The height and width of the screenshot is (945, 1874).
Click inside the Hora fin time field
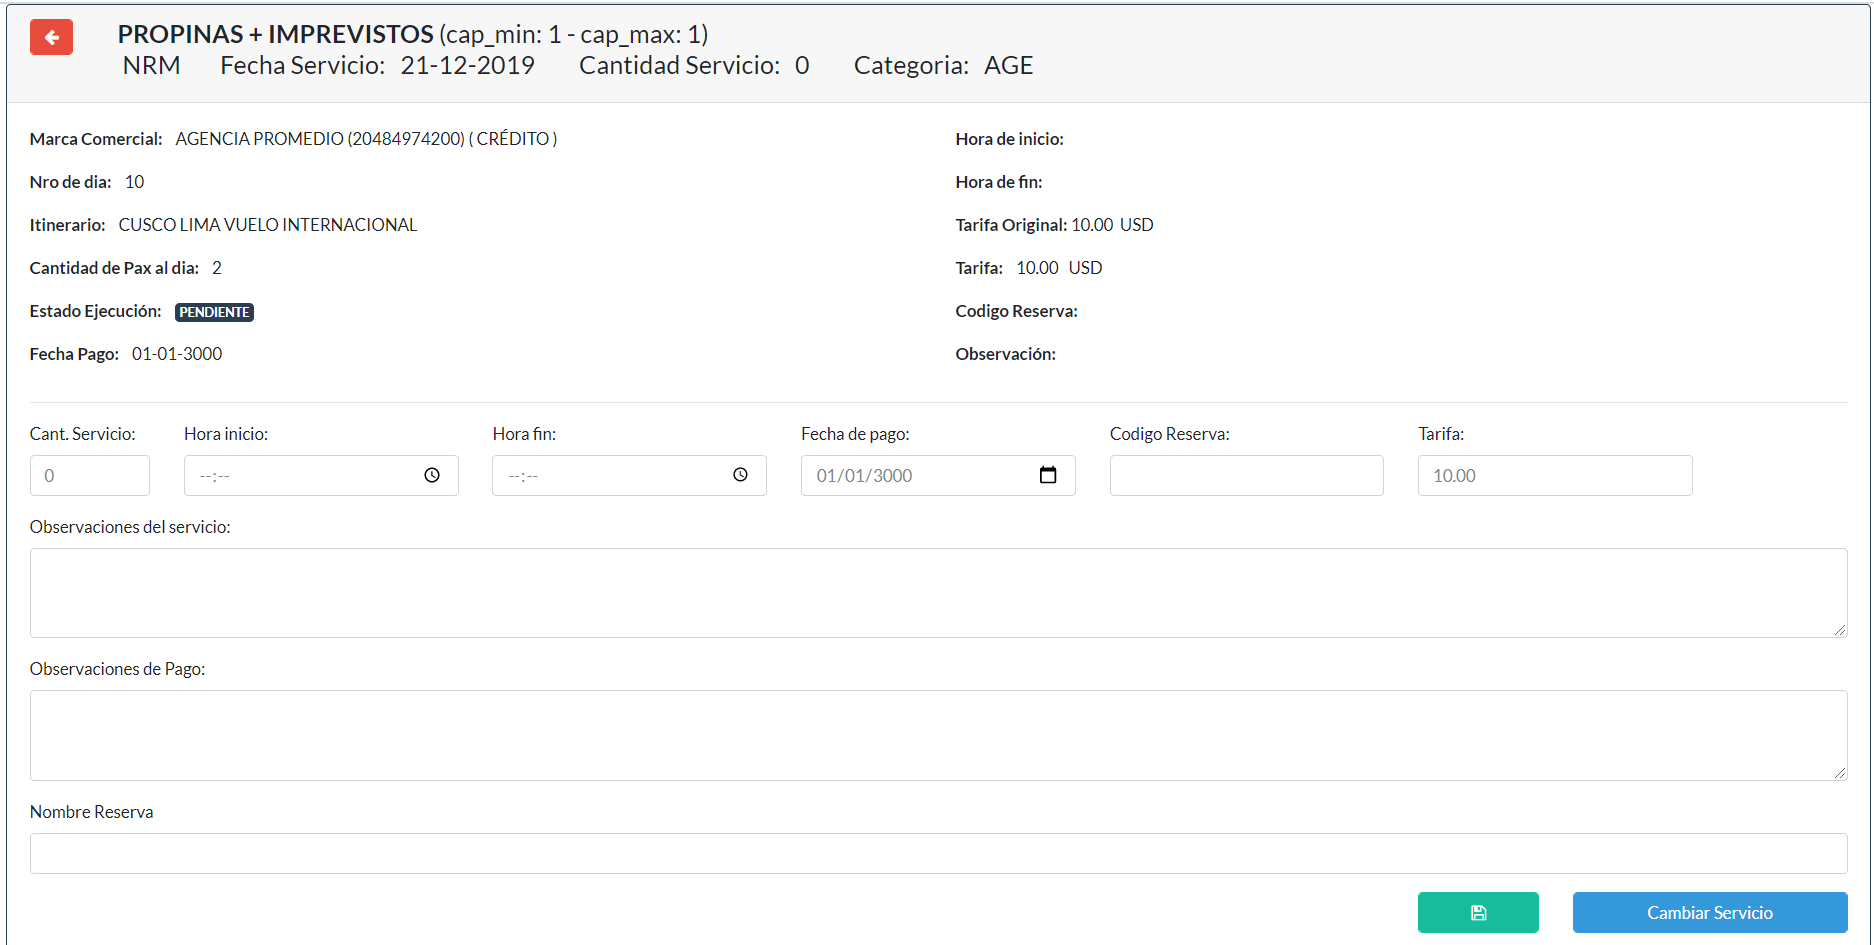click(x=610, y=476)
